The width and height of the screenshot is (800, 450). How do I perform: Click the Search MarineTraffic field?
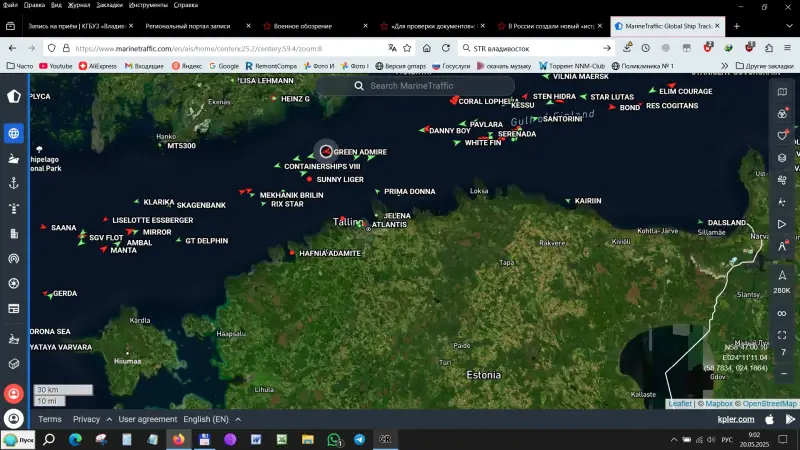pyautogui.click(x=415, y=86)
